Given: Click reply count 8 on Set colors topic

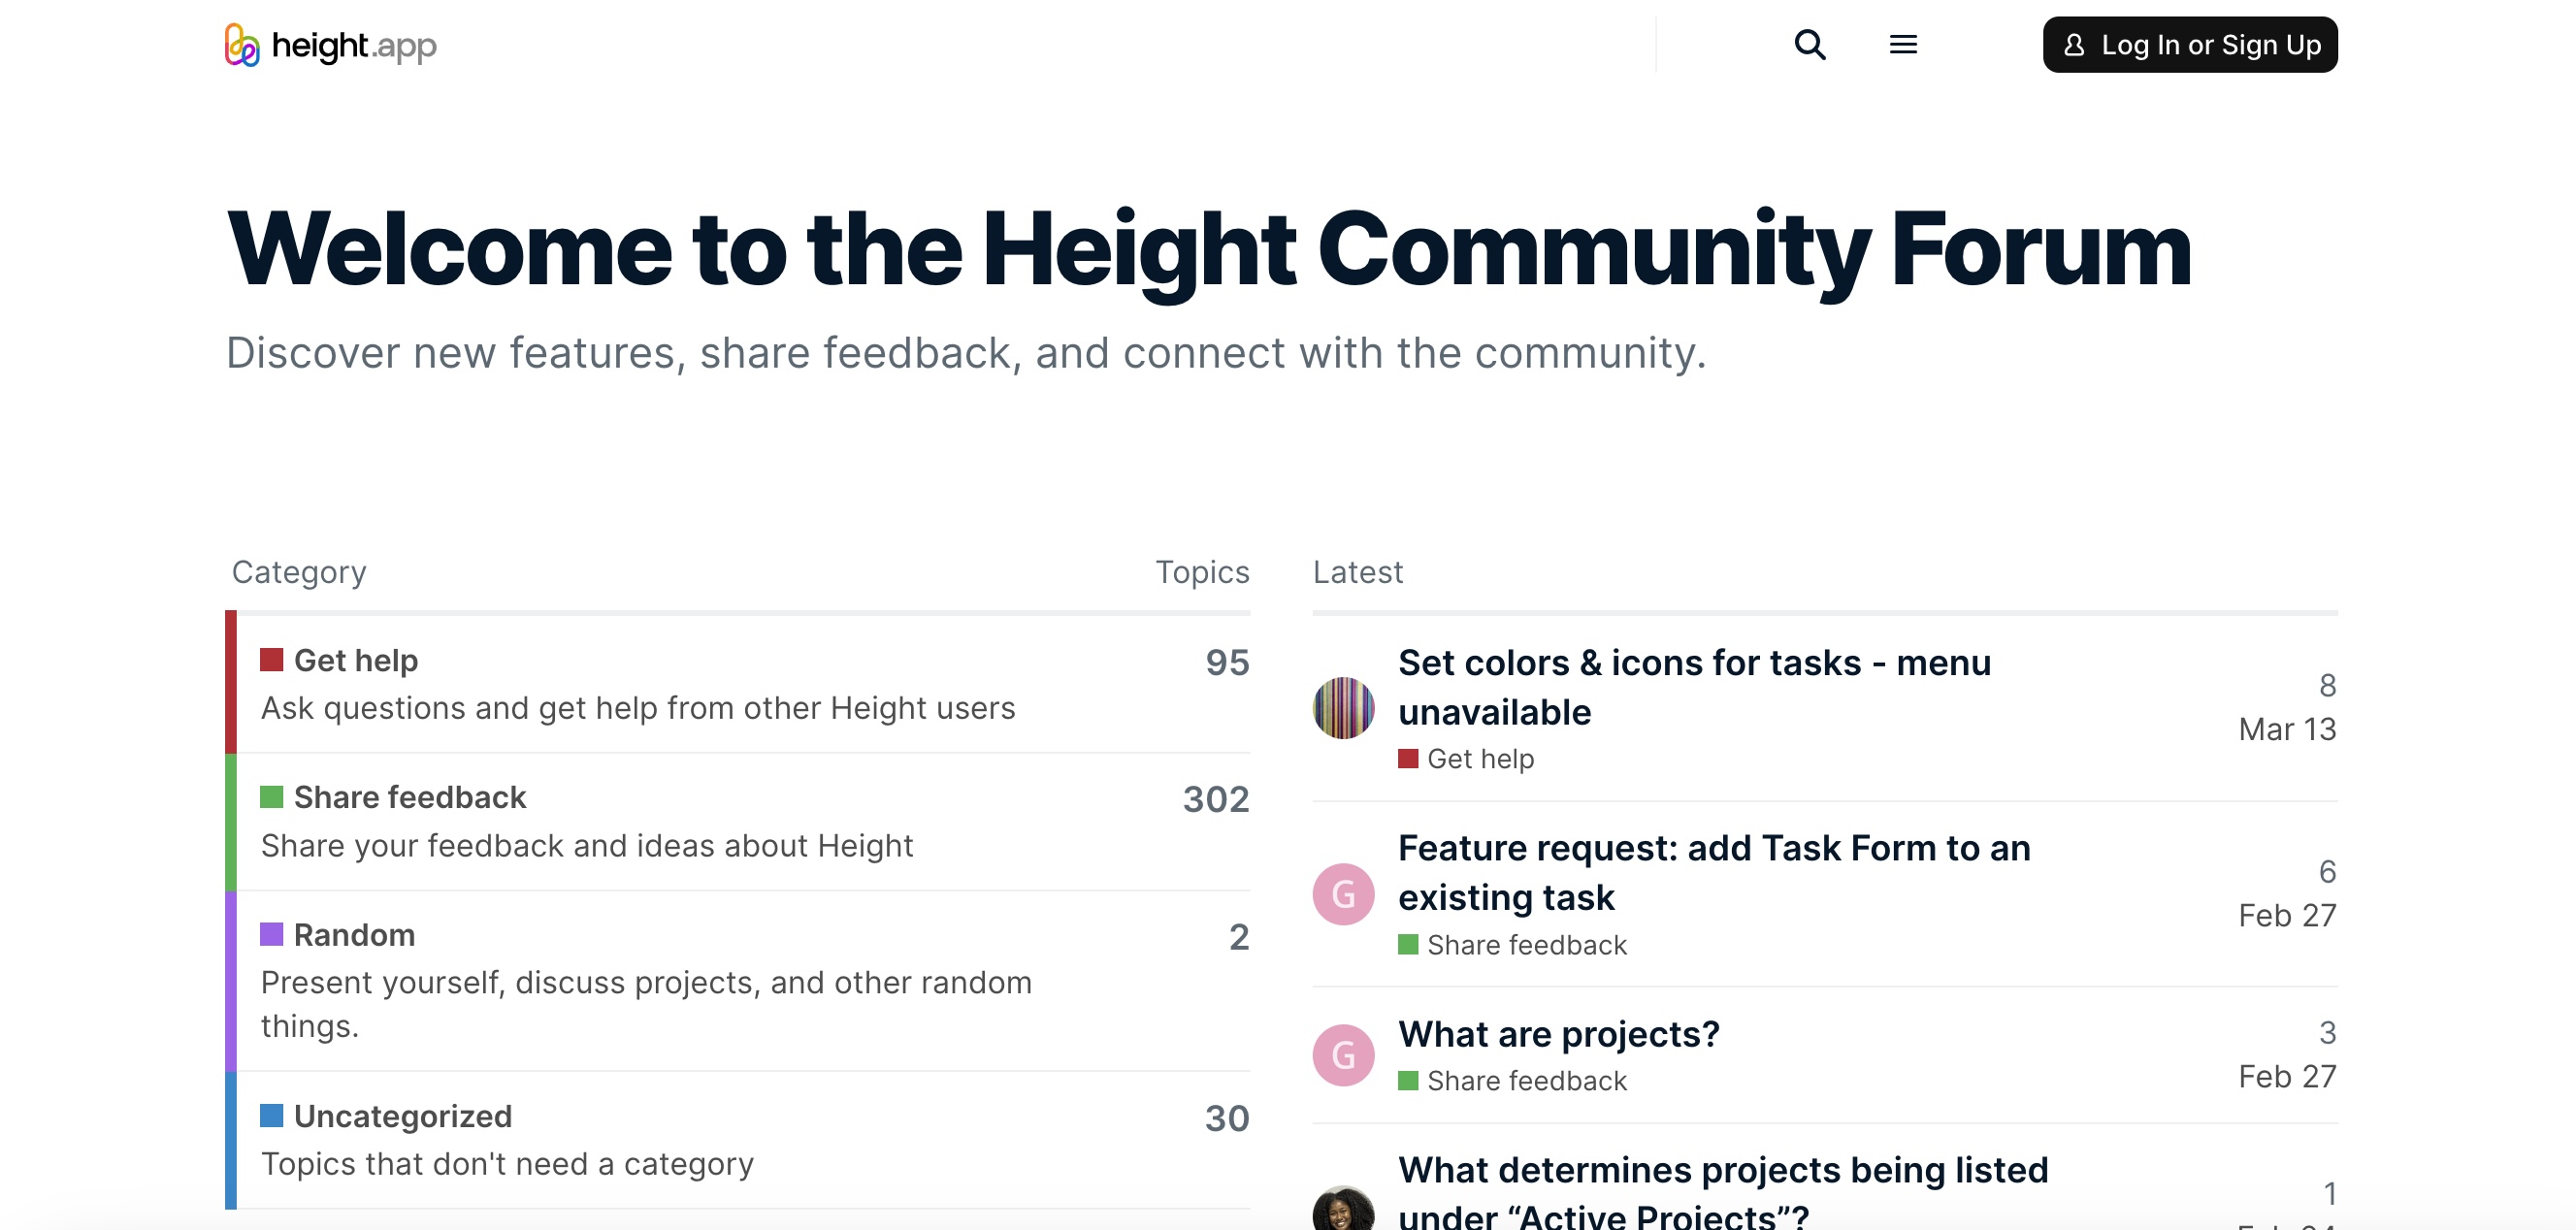Looking at the screenshot, I should coord(2327,685).
